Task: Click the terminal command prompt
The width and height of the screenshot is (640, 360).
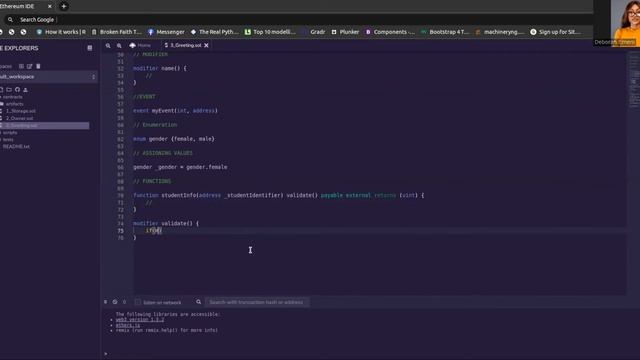Action: 106,354
